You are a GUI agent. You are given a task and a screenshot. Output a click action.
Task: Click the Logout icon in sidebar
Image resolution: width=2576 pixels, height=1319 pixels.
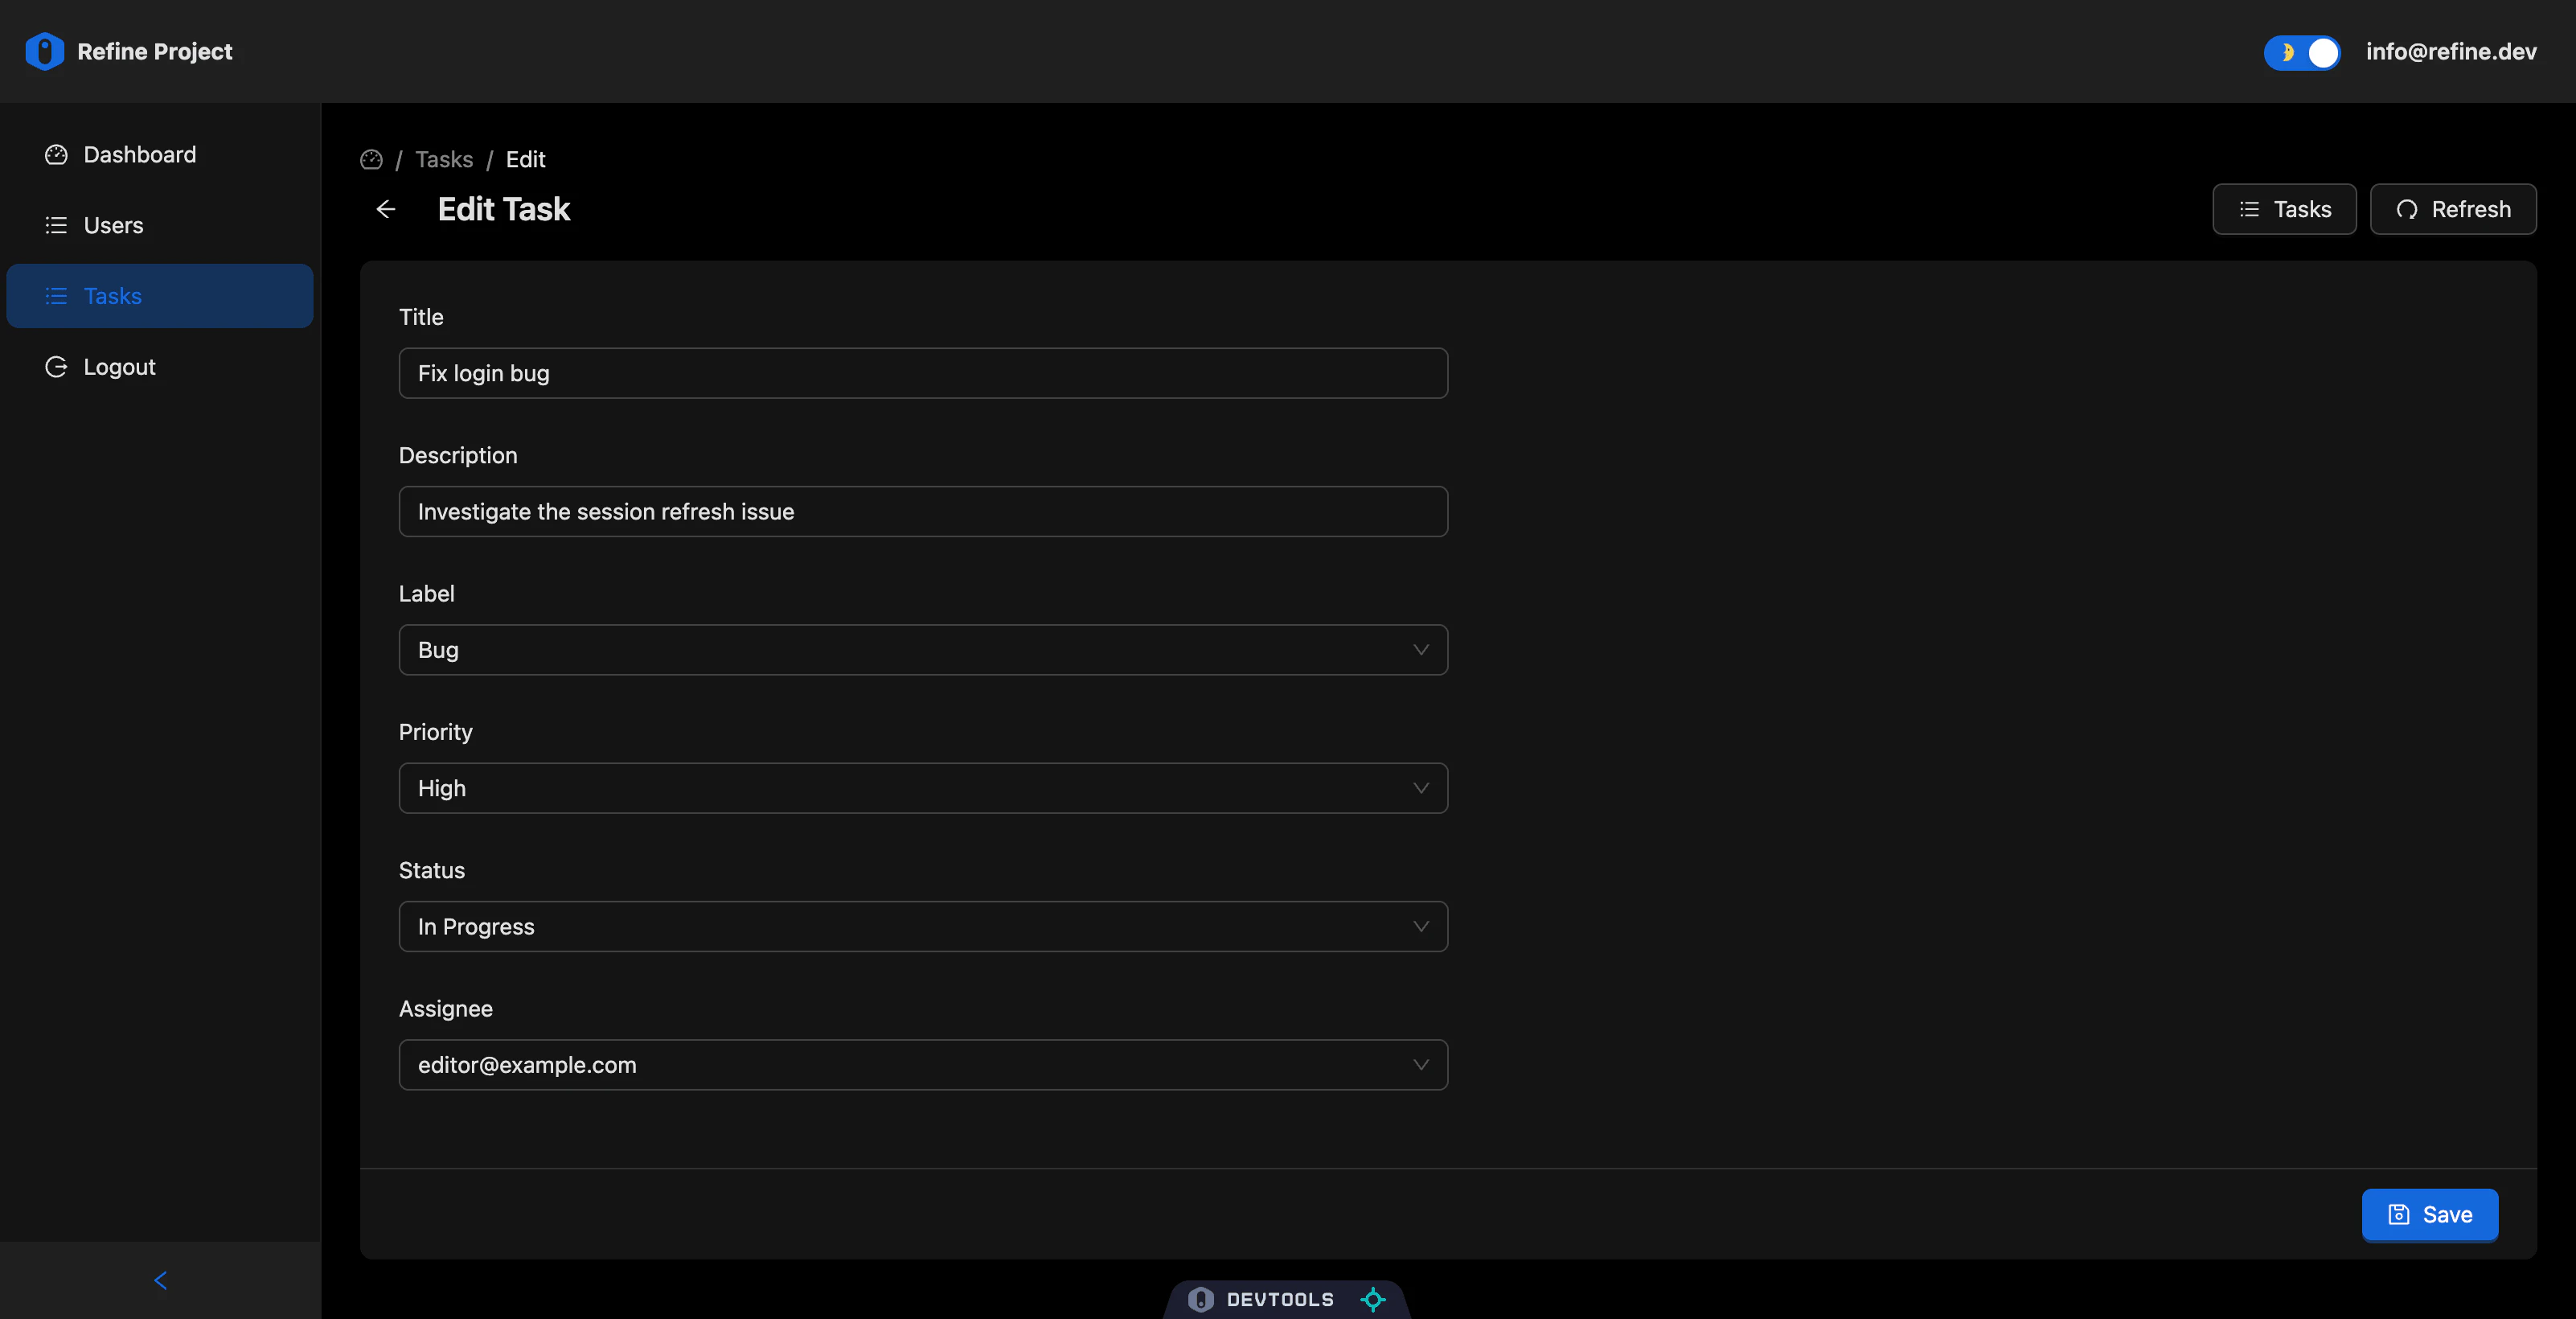(x=56, y=366)
